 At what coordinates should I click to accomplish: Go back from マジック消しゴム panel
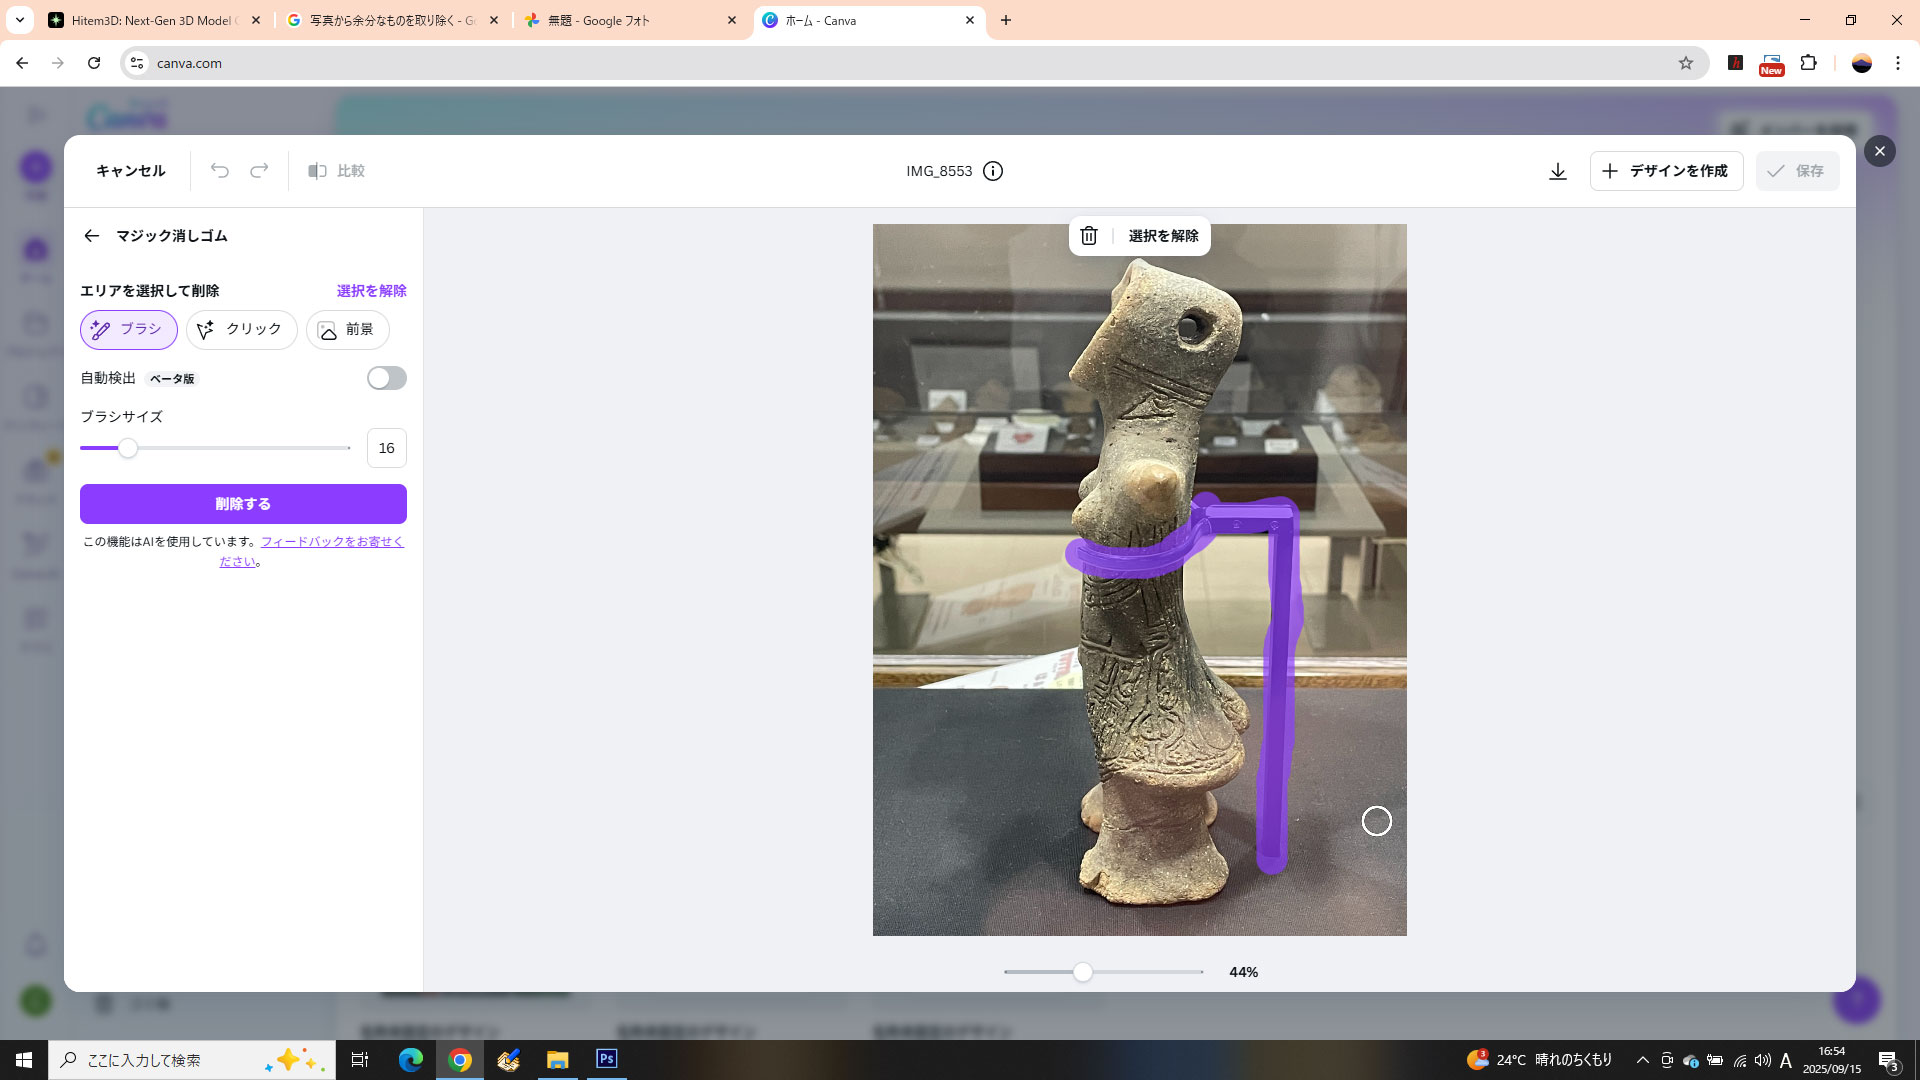[91, 236]
